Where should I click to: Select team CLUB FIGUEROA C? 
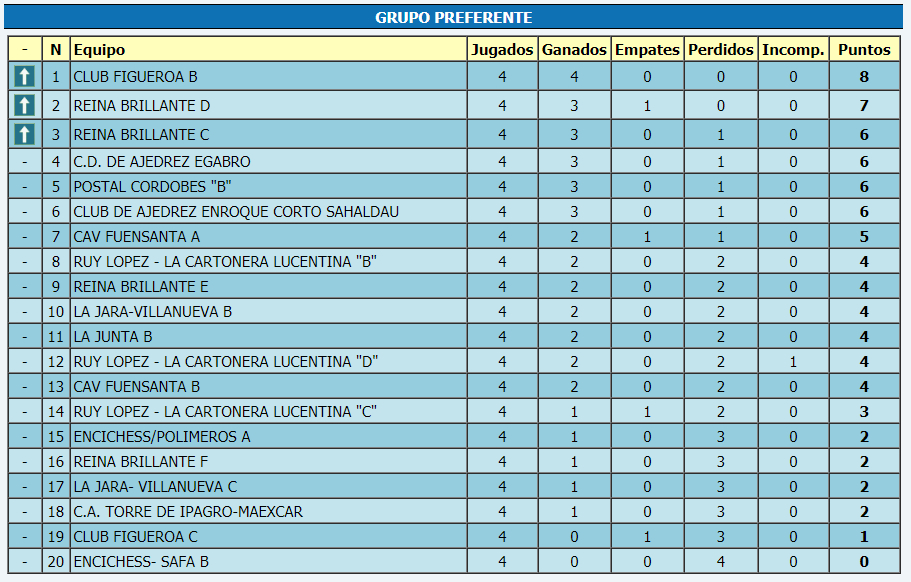(x=135, y=536)
